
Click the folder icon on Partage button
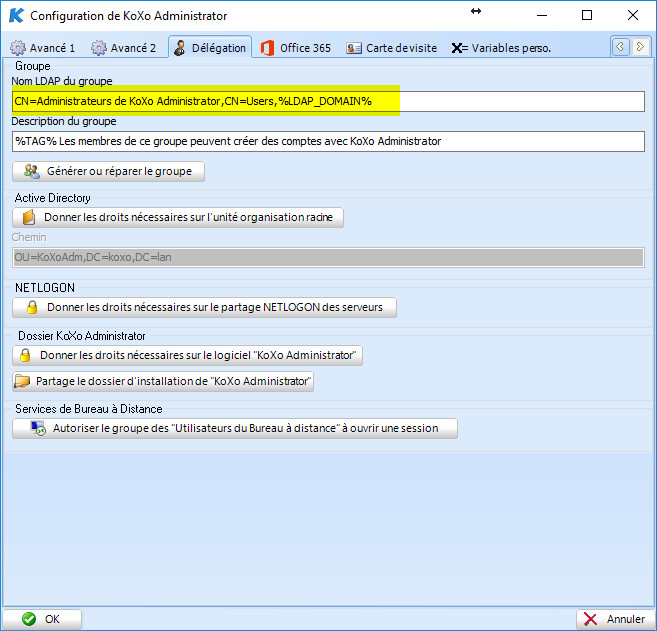[22, 382]
